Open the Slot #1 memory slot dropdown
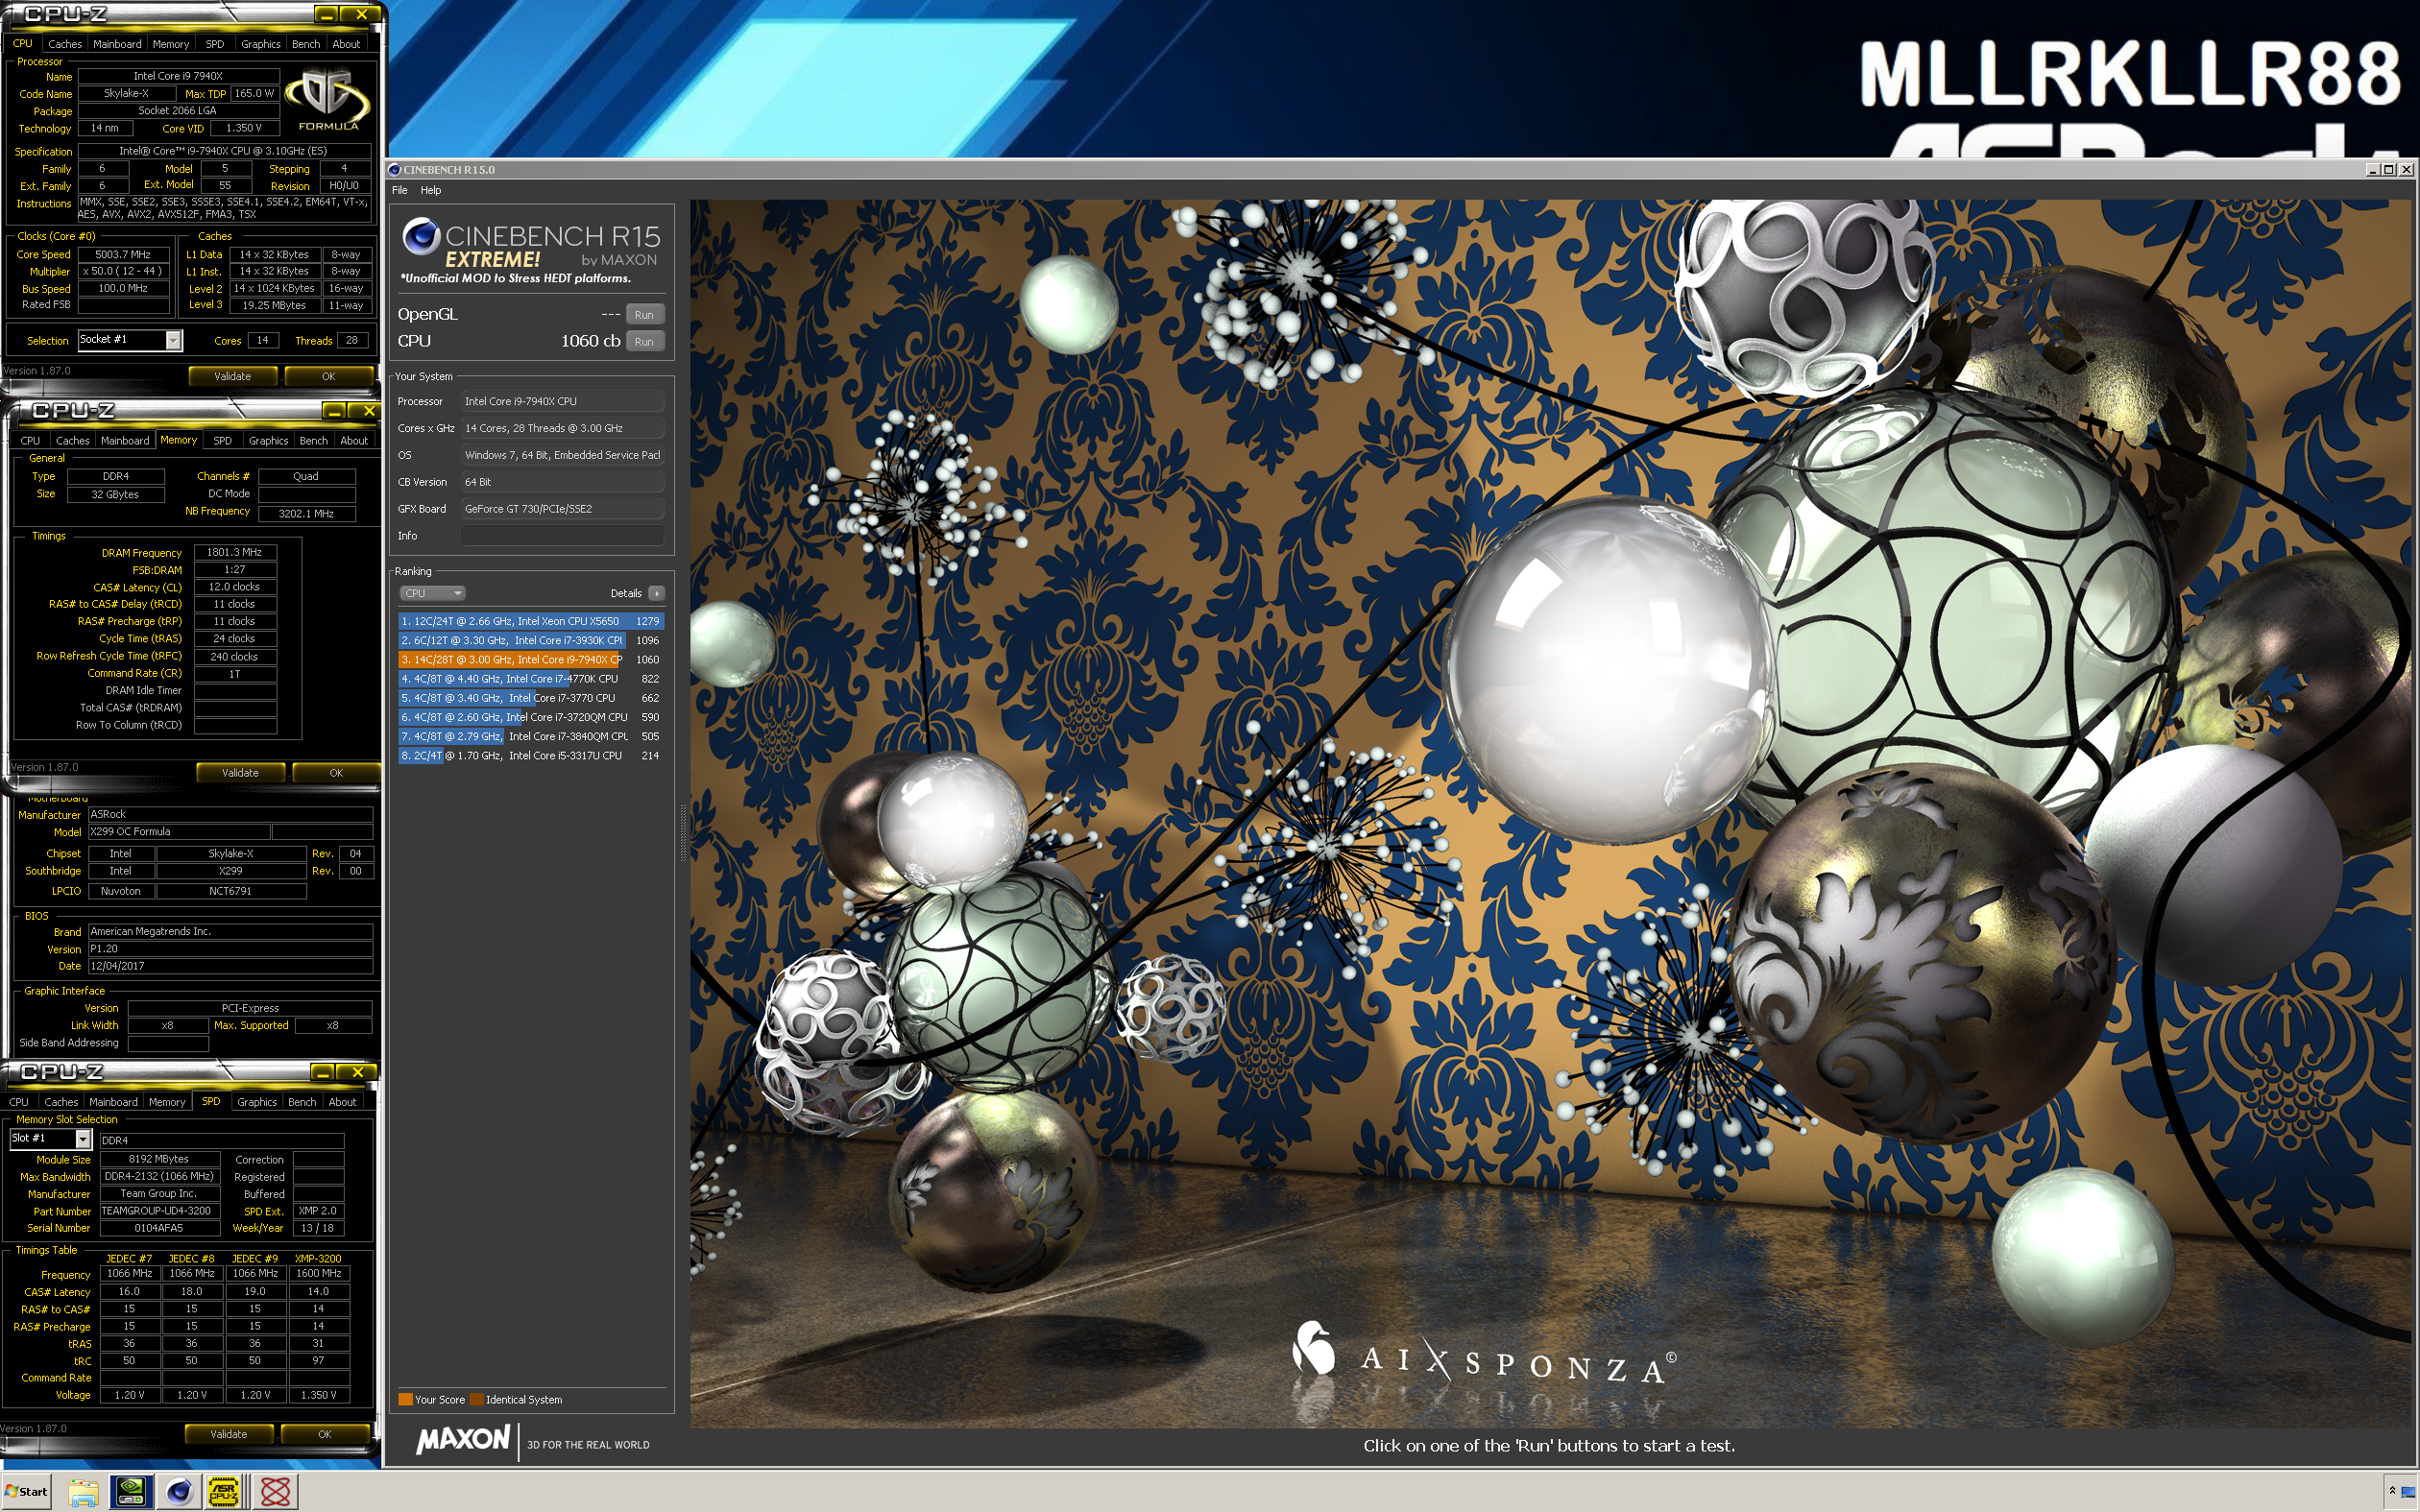 tap(83, 1139)
